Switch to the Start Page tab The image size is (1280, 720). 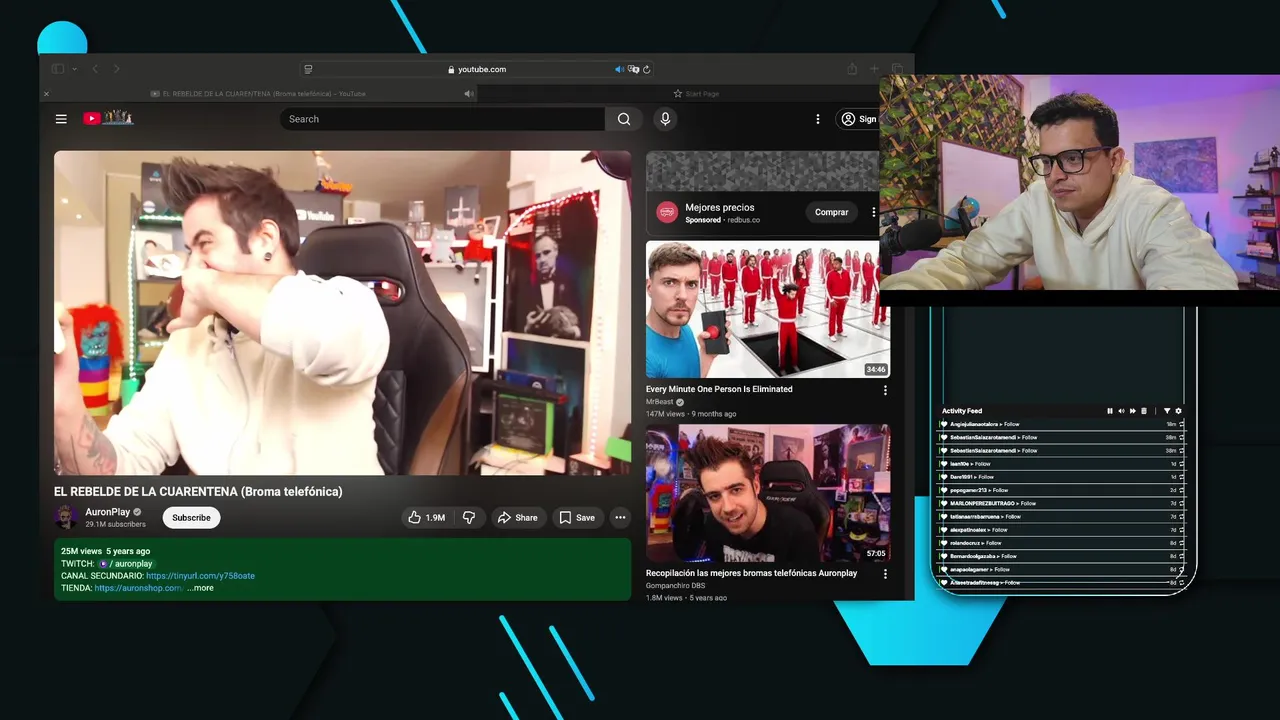[x=696, y=94]
